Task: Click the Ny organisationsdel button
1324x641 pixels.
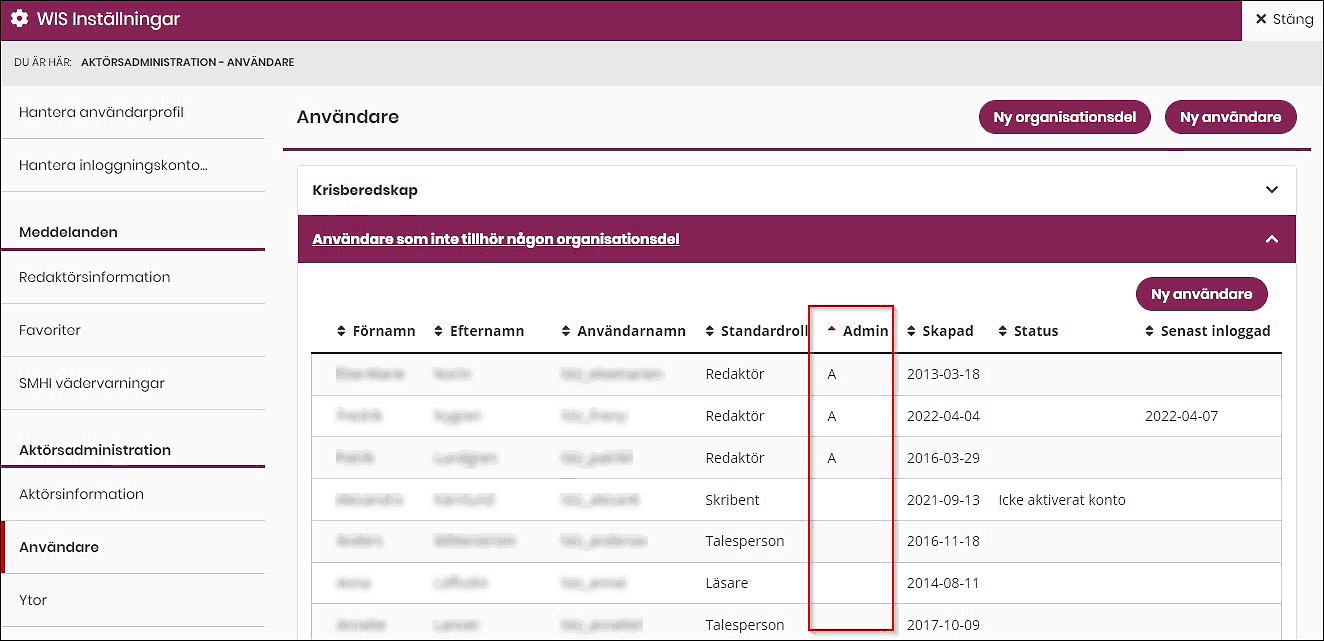Action: click(x=1064, y=116)
